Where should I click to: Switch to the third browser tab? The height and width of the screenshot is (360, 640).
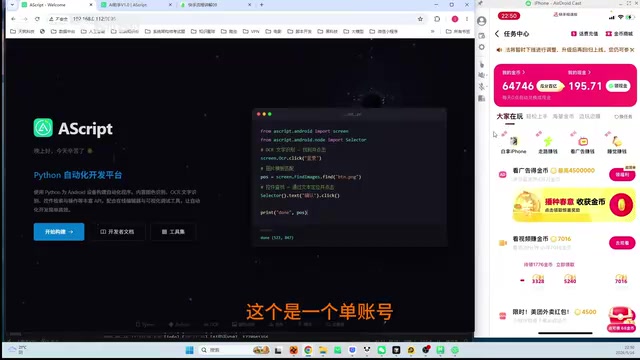215,5
